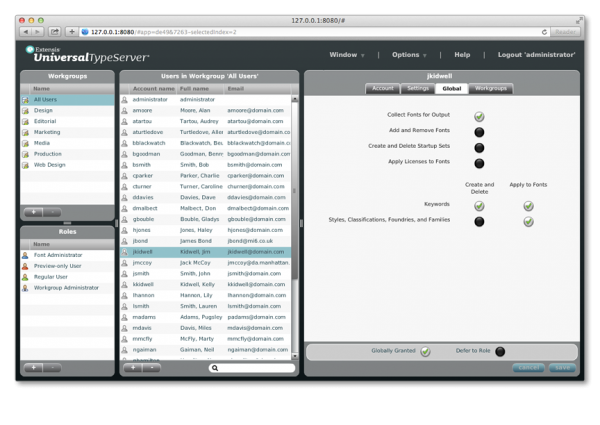Click the Editorial workgroup icon
Viewport: 600px width, 425px height.
[x=26, y=122]
